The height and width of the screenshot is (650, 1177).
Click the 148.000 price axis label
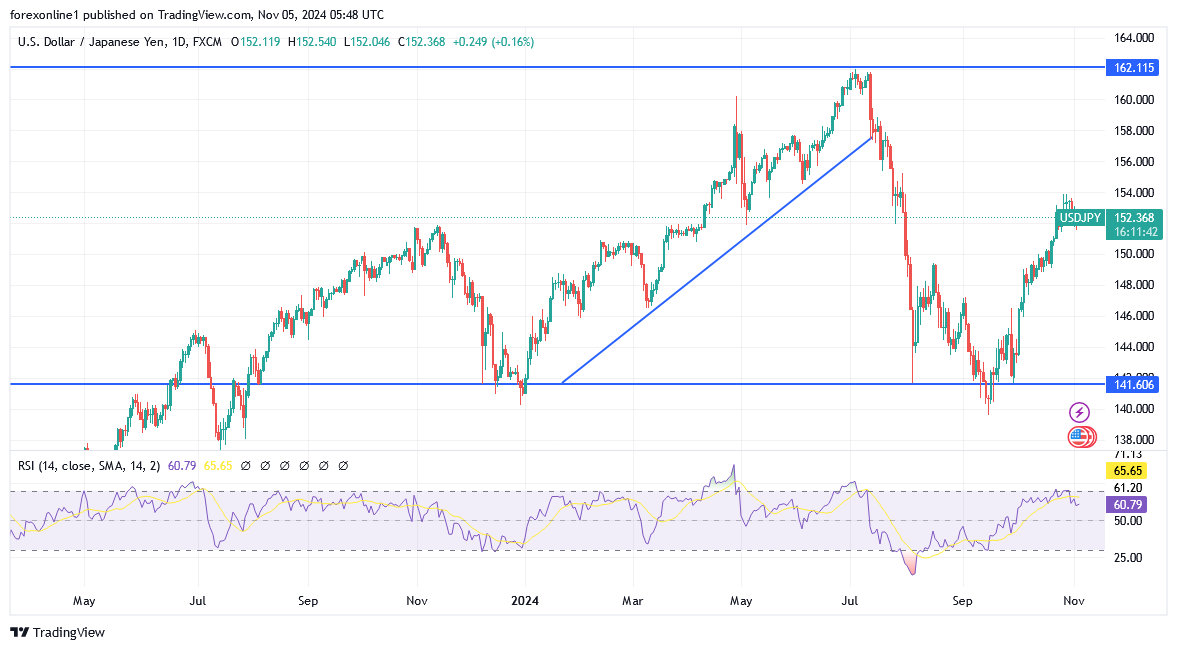[1133, 284]
